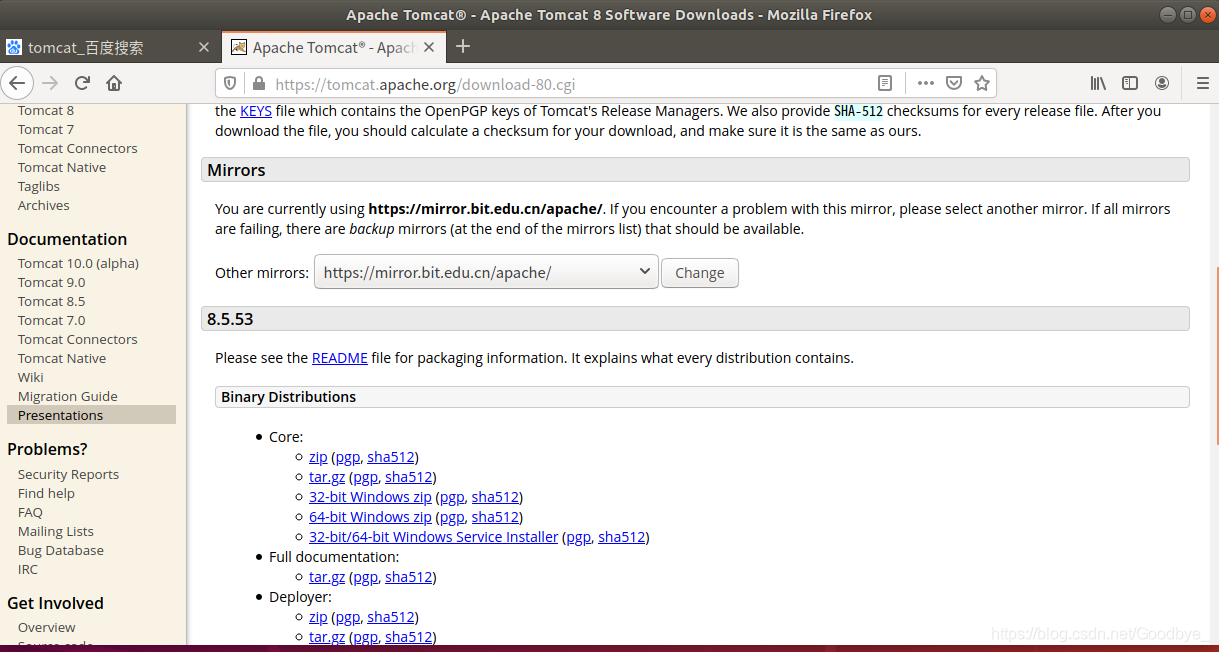Open sha512 for 64-bit Windows zip

pyautogui.click(x=495, y=517)
